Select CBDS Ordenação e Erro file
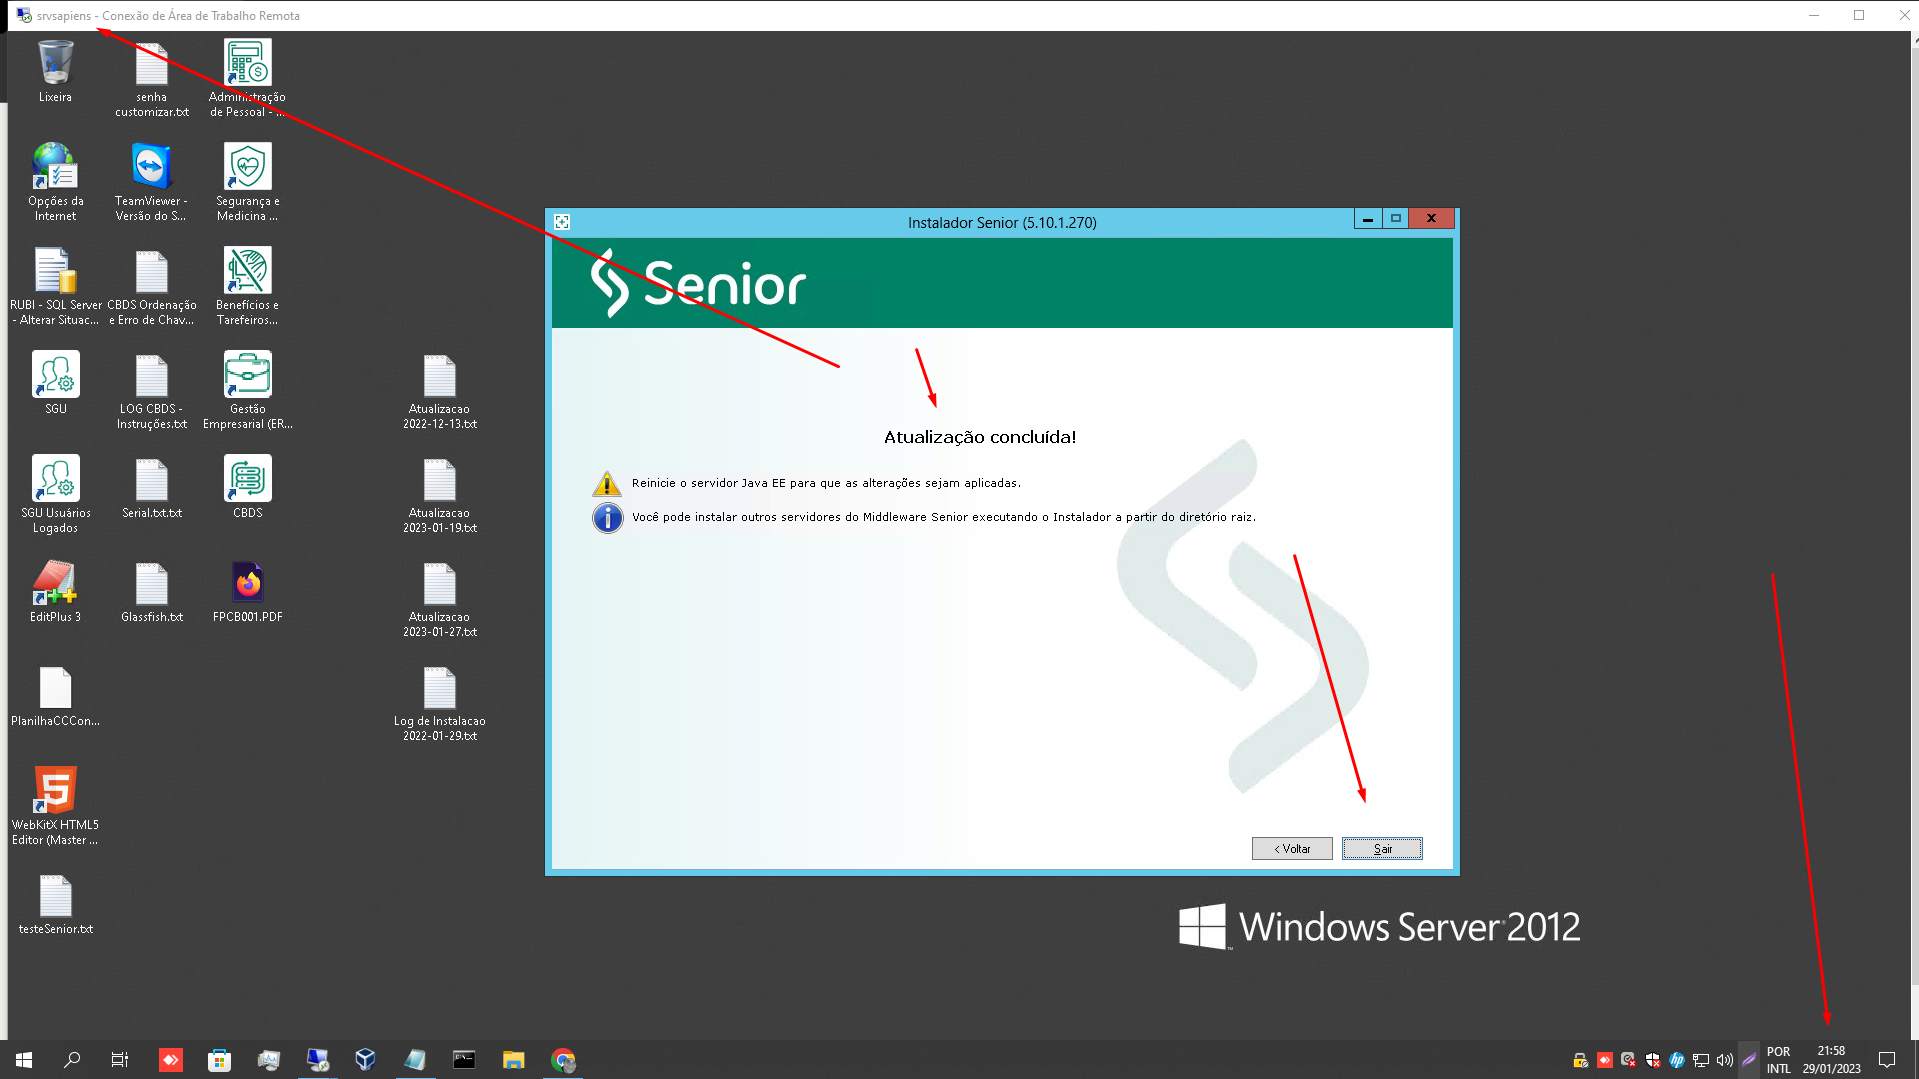 click(151, 286)
